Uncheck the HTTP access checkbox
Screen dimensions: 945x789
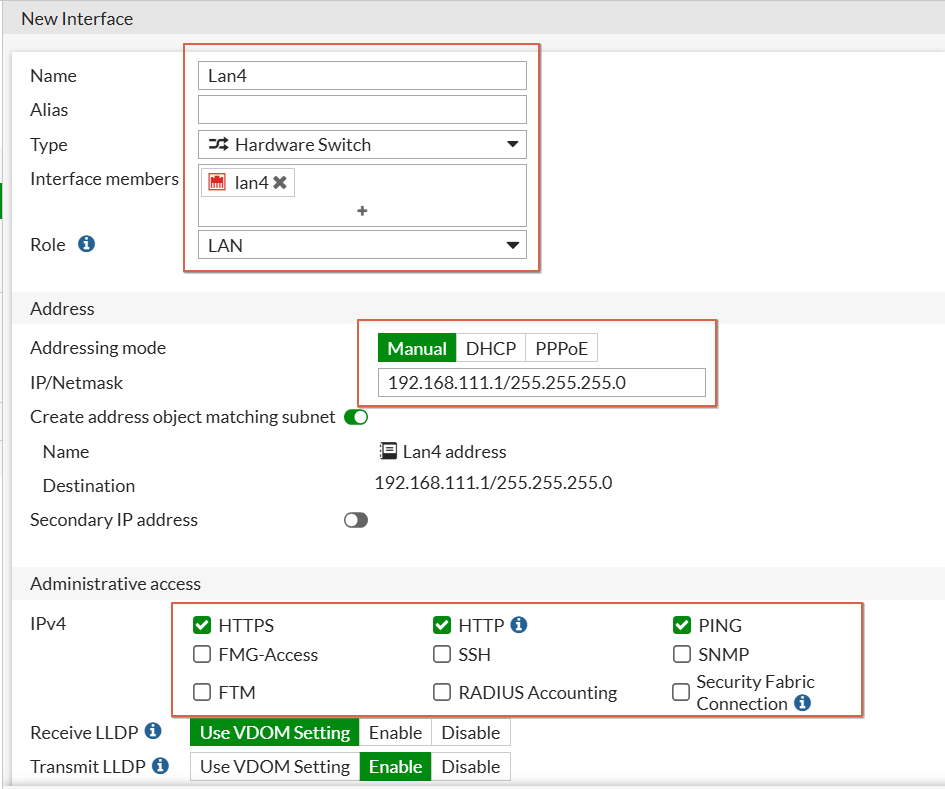point(442,625)
